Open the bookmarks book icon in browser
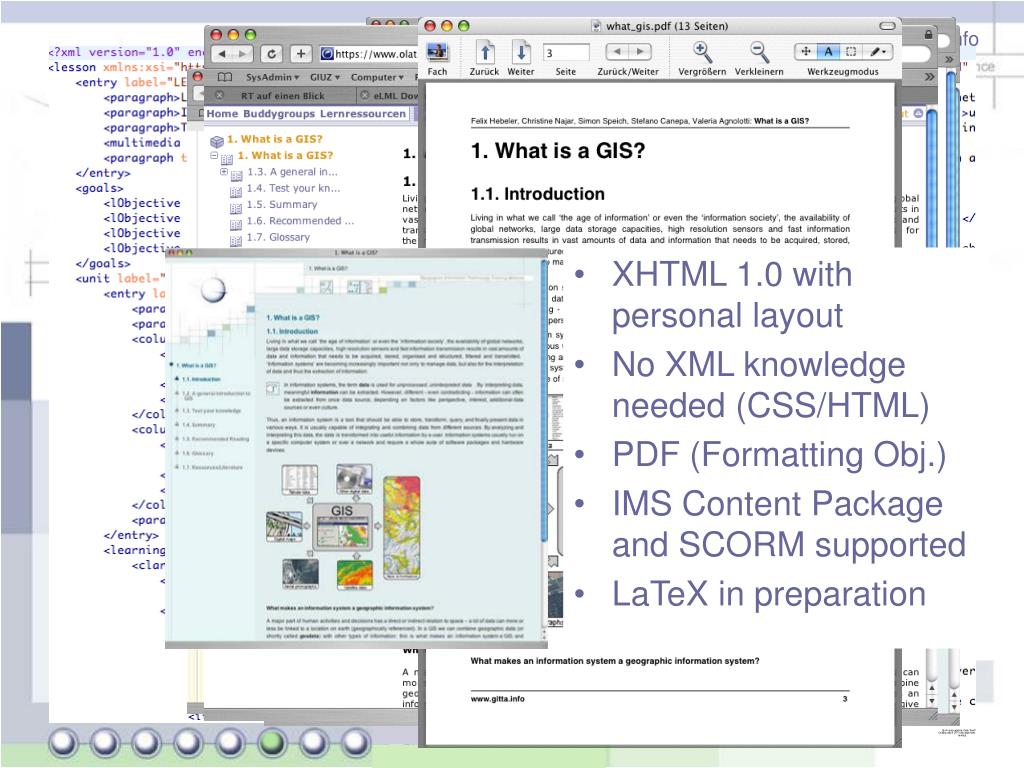1024x768 pixels. pos(224,77)
